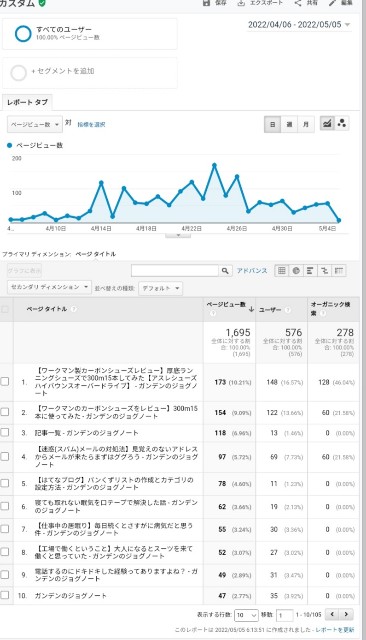Click the peak data point on the chart

tap(214, 165)
